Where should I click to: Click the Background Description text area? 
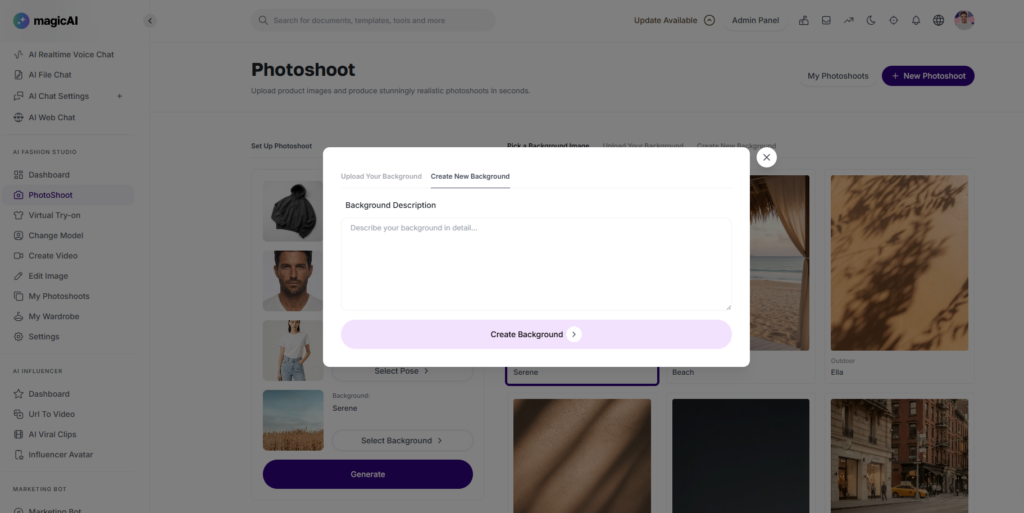click(536, 264)
